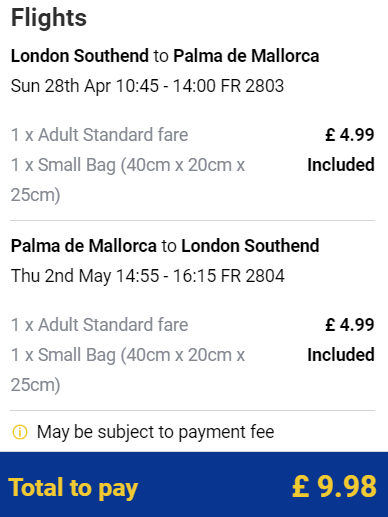Click the return Small Bag description
The image size is (388, 517).
point(128,370)
